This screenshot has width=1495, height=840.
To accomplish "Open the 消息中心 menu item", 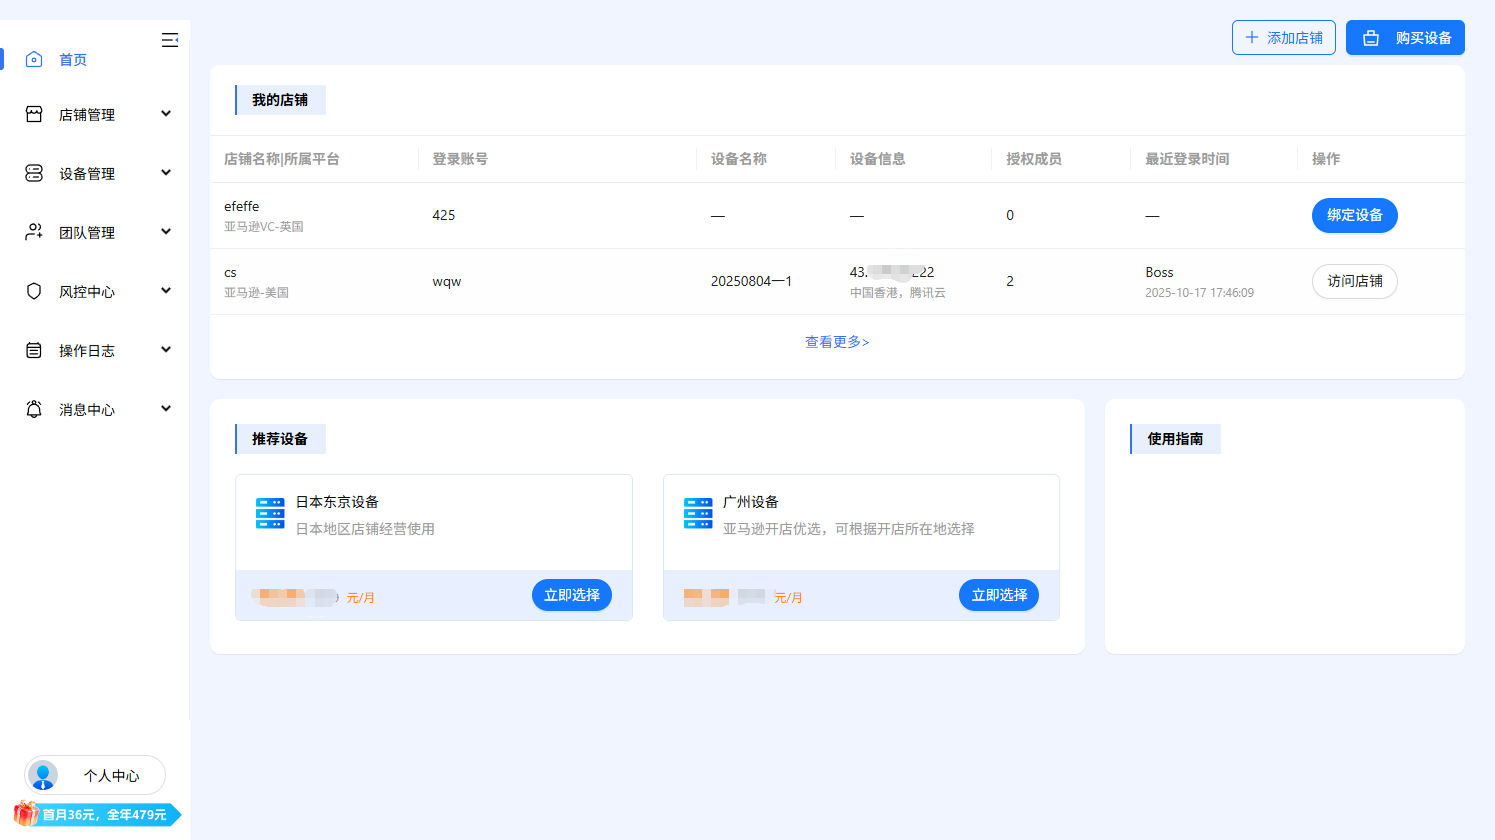I will [87, 410].
